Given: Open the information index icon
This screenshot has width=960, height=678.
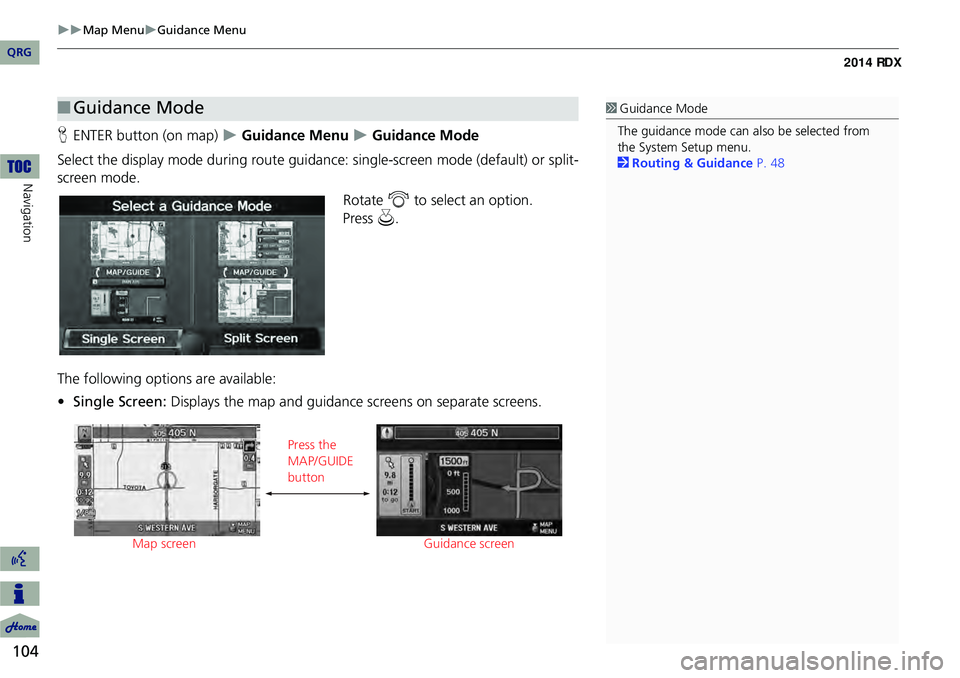Looking at the screenshot, I should click(20, 593).
